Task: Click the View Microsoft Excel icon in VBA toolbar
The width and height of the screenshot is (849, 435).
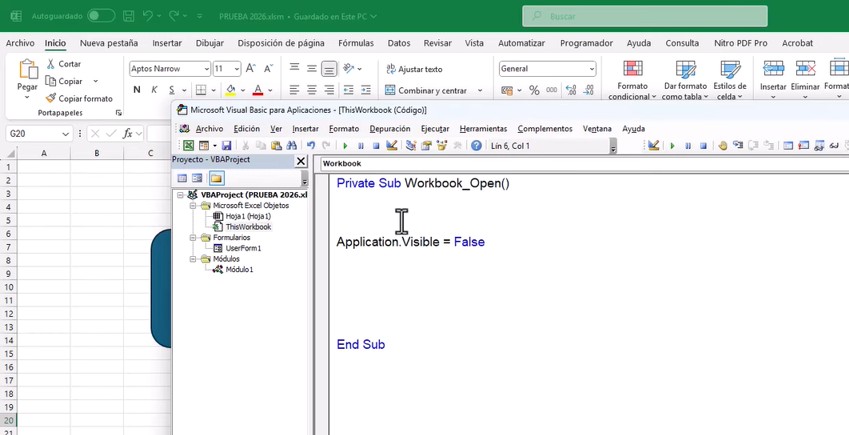Action: [x=188, y=146]
